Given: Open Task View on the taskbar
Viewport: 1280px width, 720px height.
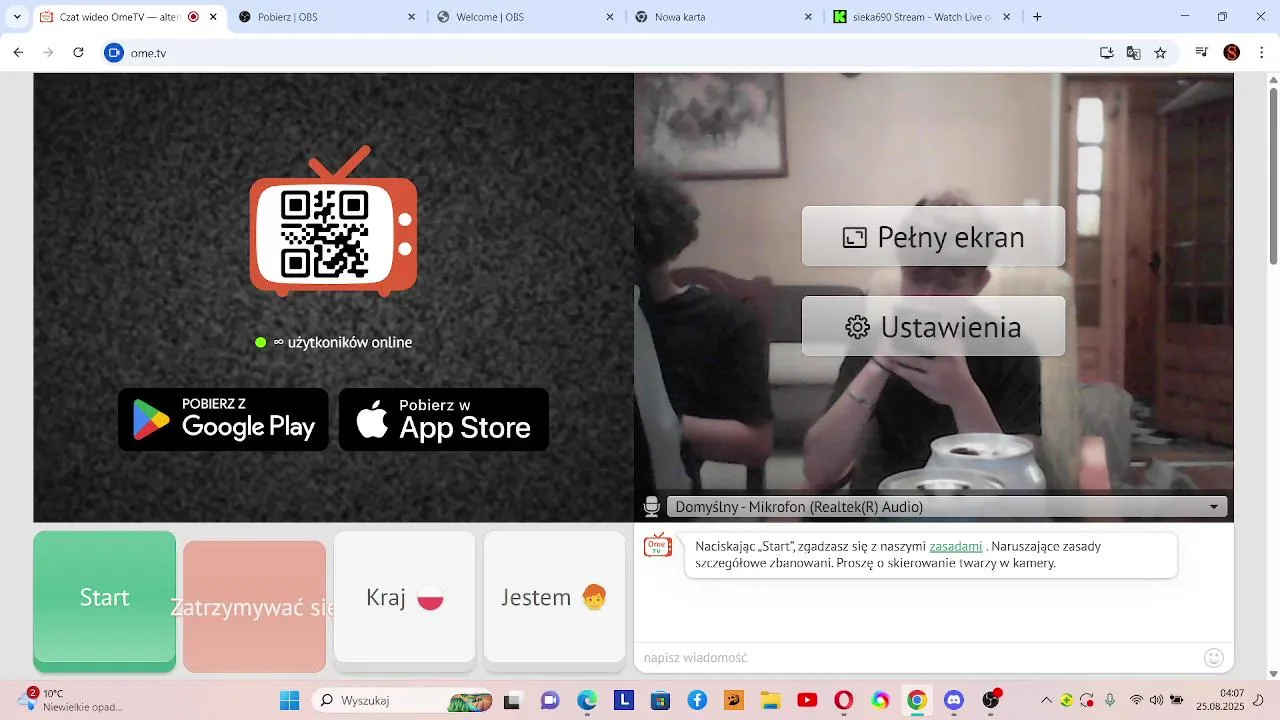Looking at the screenshot, I should [x=512, y=700].
